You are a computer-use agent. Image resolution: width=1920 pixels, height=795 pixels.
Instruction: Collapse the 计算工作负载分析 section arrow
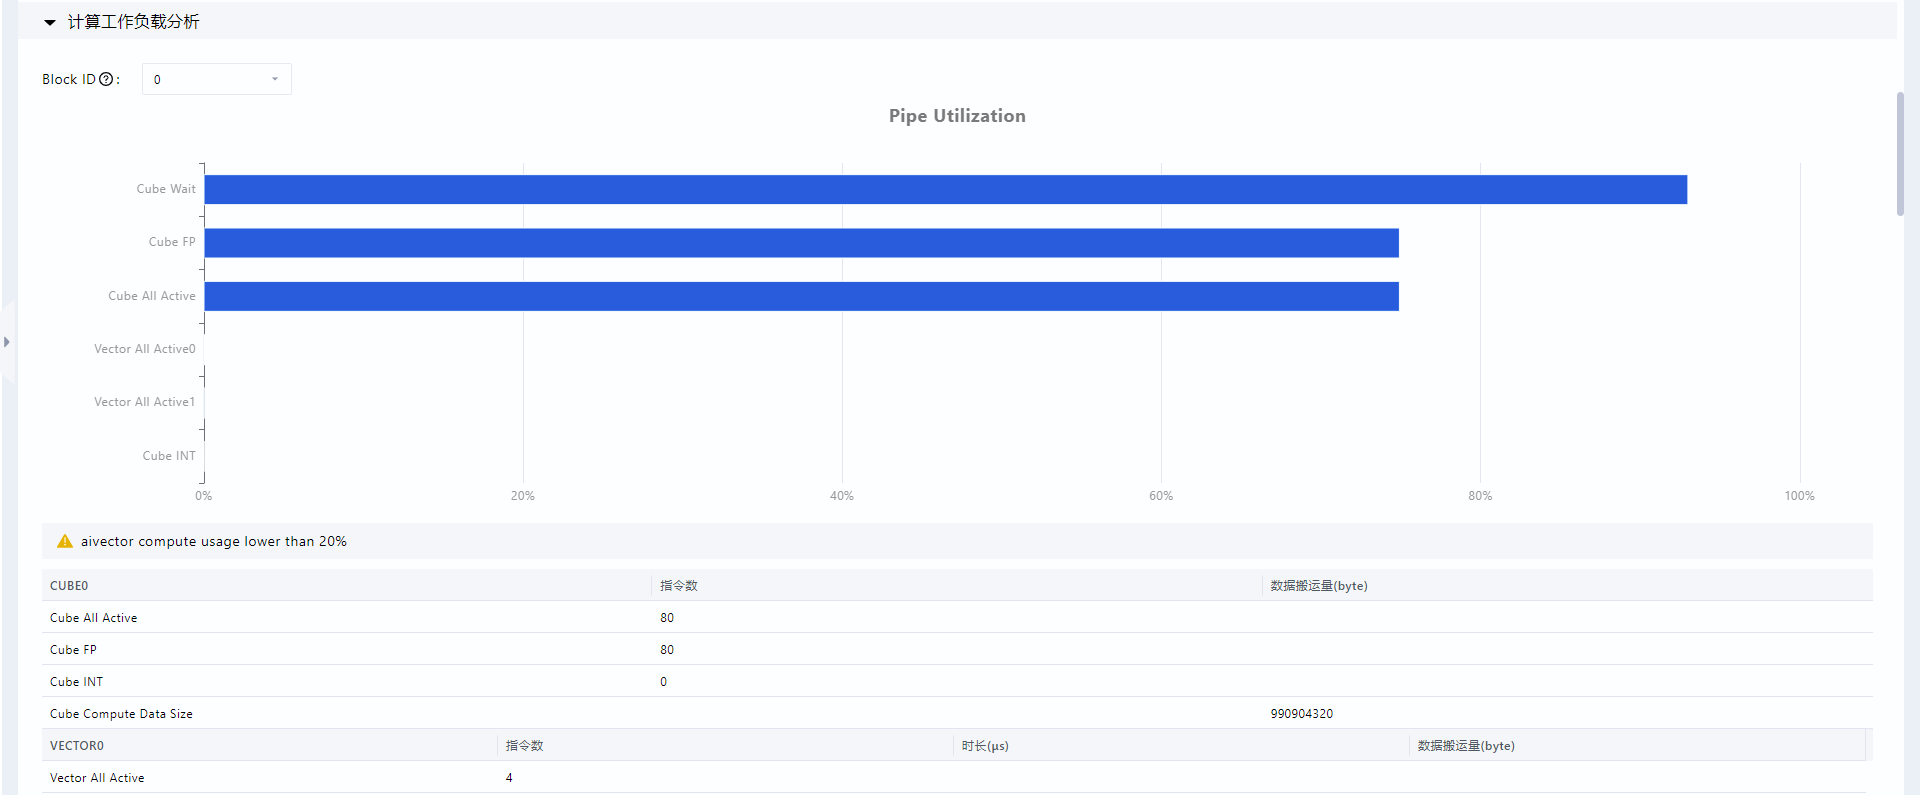50,22
